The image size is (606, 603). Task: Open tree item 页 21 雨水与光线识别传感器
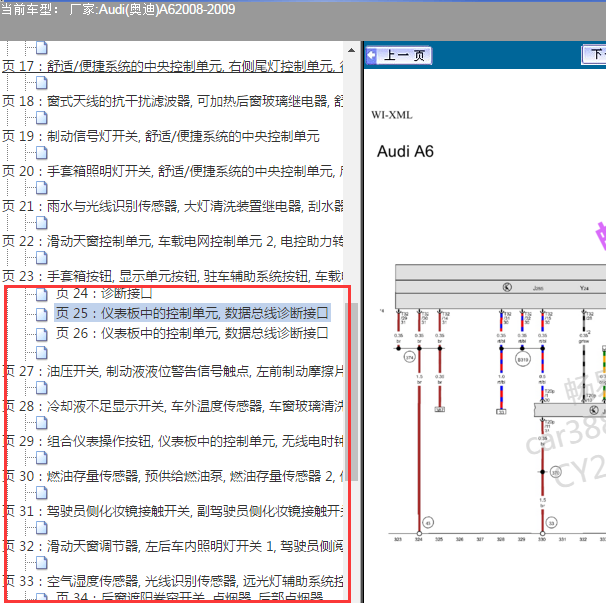coord(172,206)
